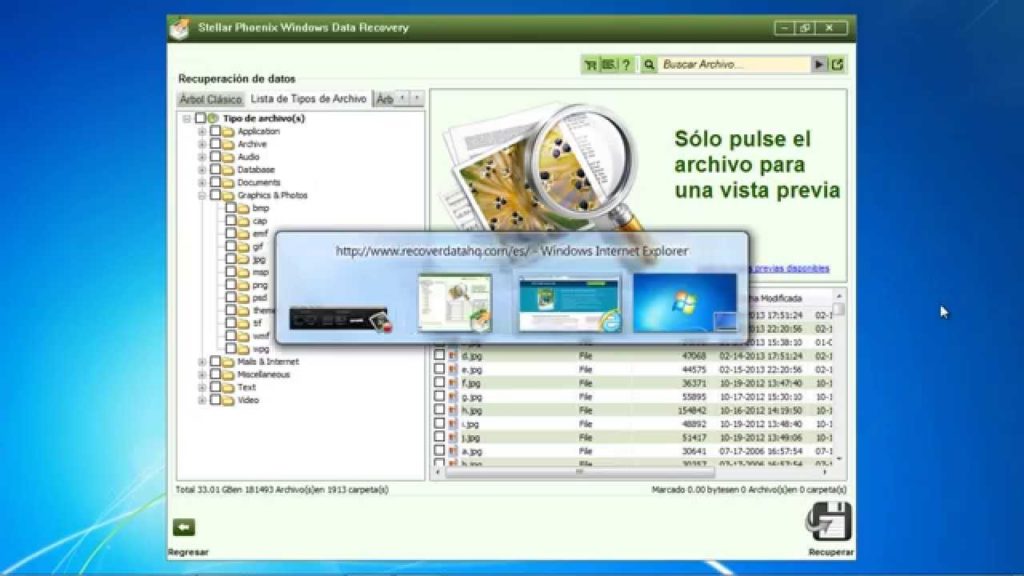Enable the Video folder checkbox
The width and height of the screenshot is (1024, 576).
215,400
